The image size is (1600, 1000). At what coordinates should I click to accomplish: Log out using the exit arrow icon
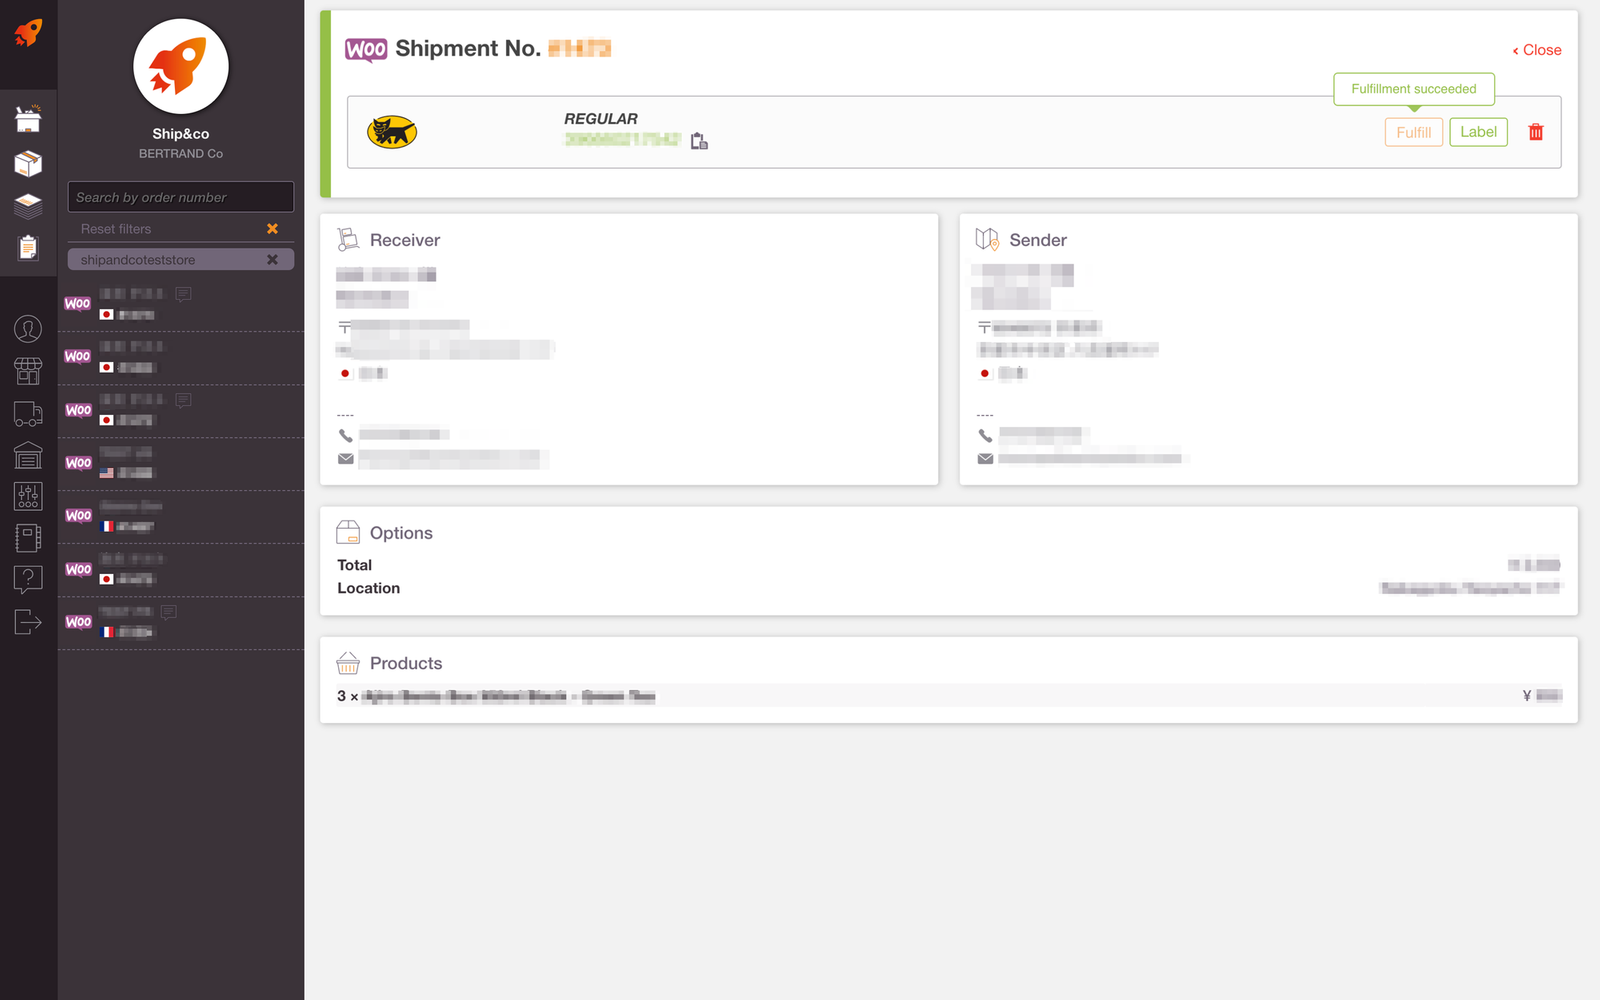28,622
